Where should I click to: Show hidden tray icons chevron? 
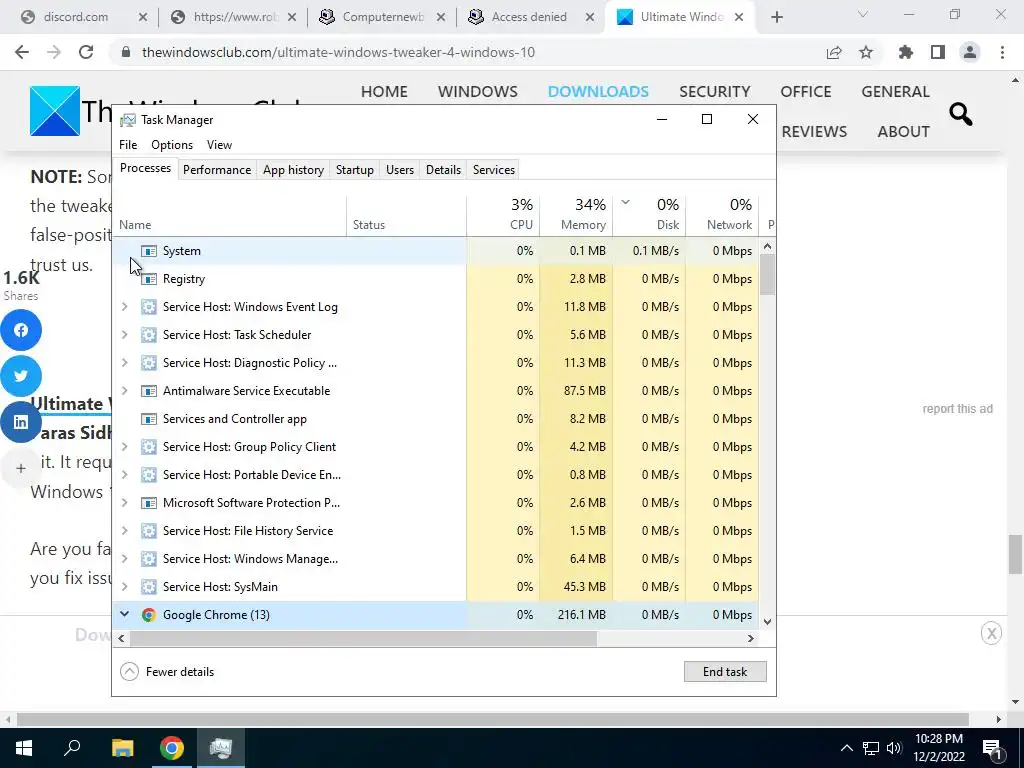(x=846, y=748)
